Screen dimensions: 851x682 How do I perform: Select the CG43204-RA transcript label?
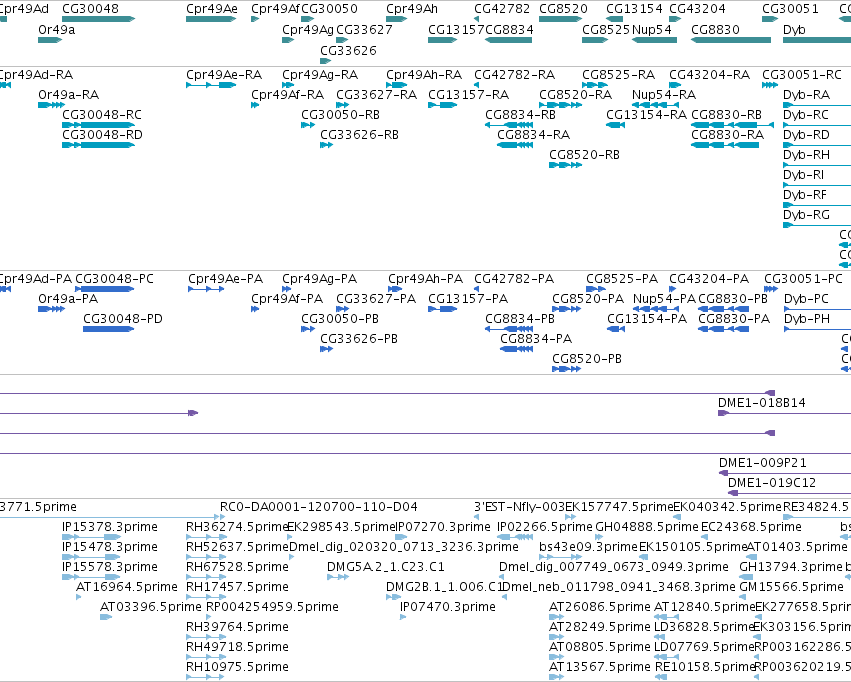[709, 75]
